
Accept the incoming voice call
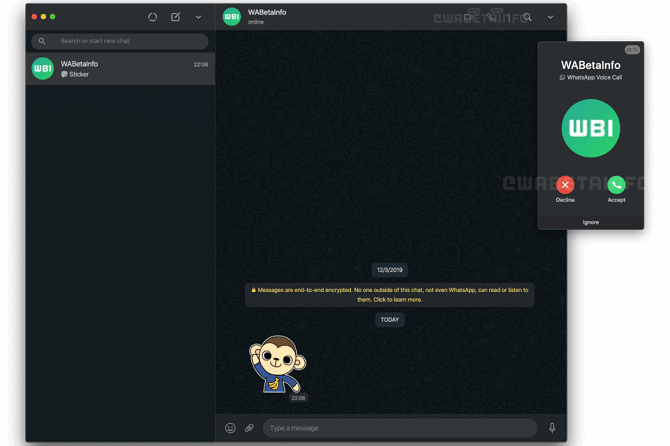click(616, 185)
